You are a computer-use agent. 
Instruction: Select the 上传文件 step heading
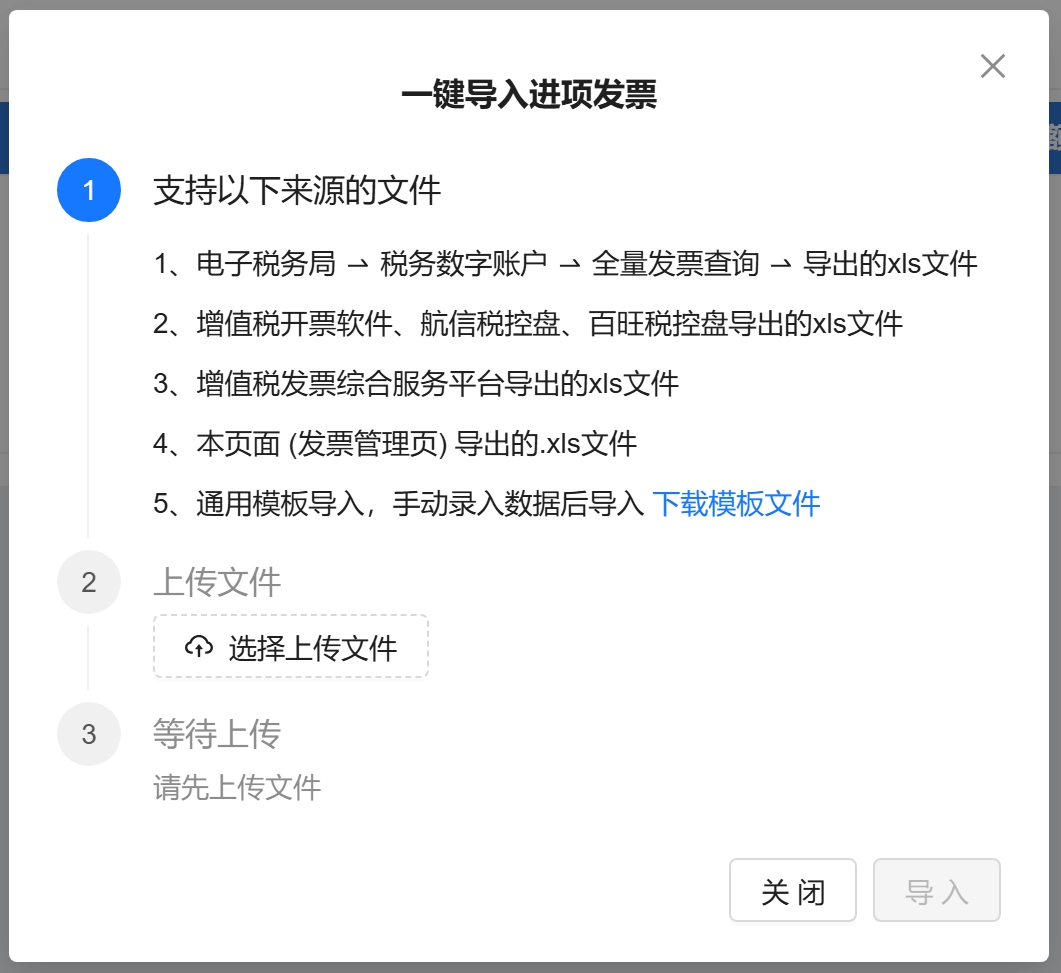pyautogui.click(x=217, y=582)
